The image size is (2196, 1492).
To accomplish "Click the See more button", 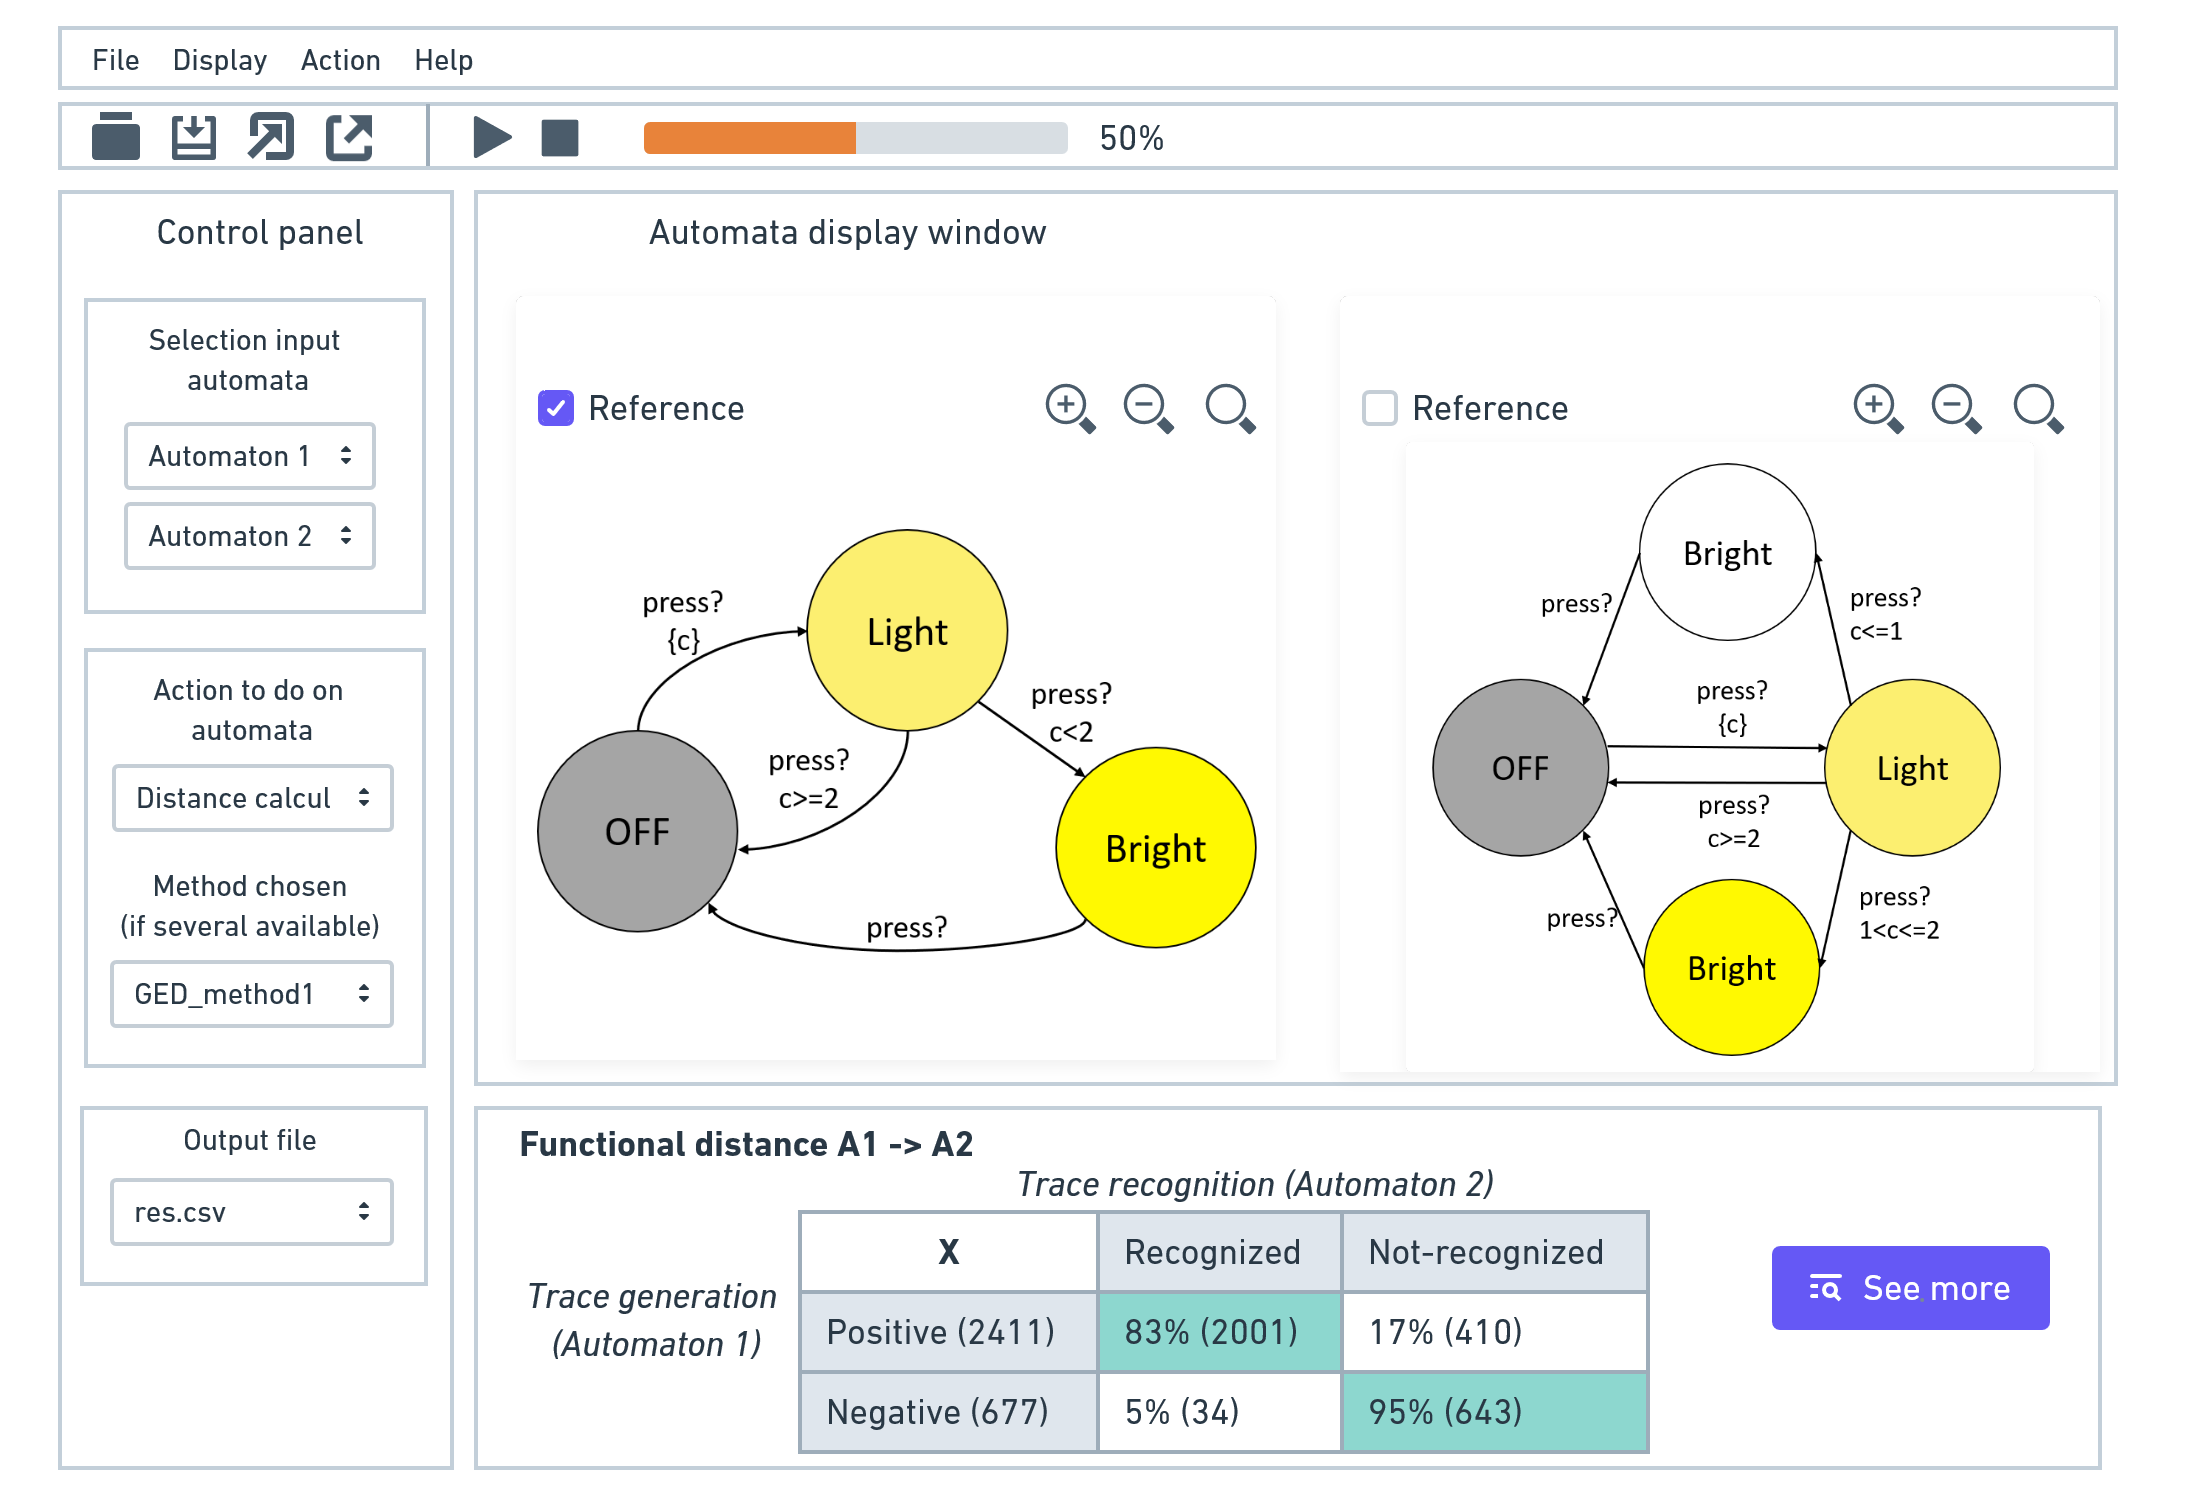I will pos(1910,1288).
